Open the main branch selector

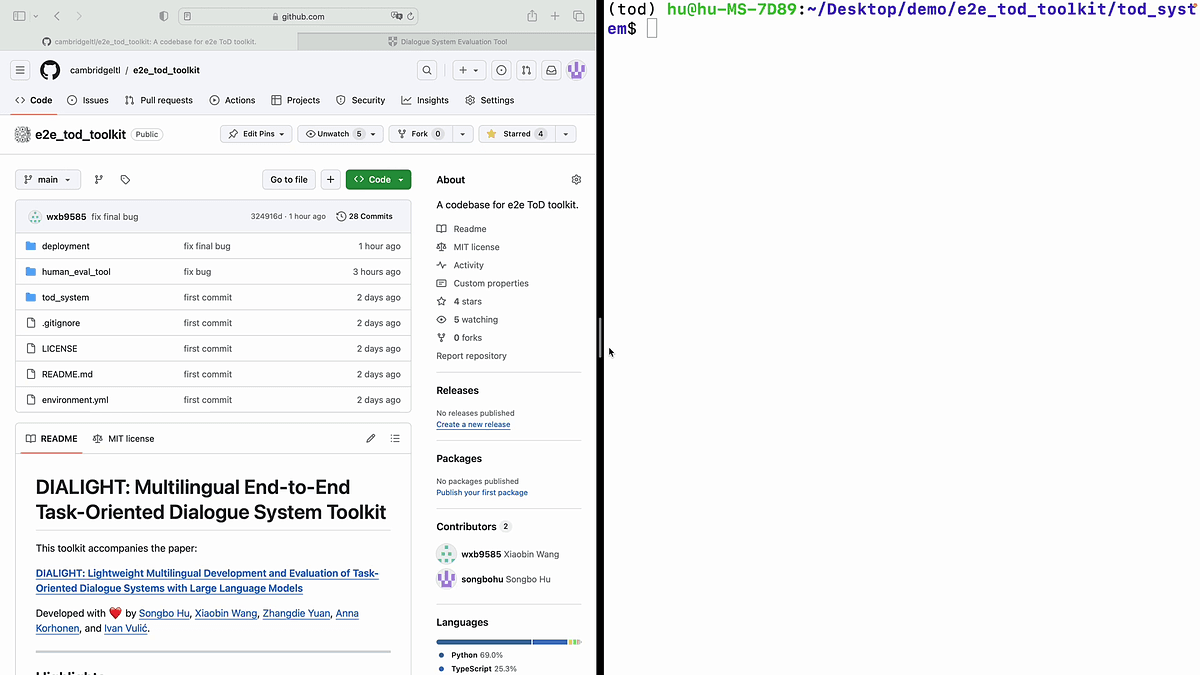pyautogui.click(x=48, y=180)
